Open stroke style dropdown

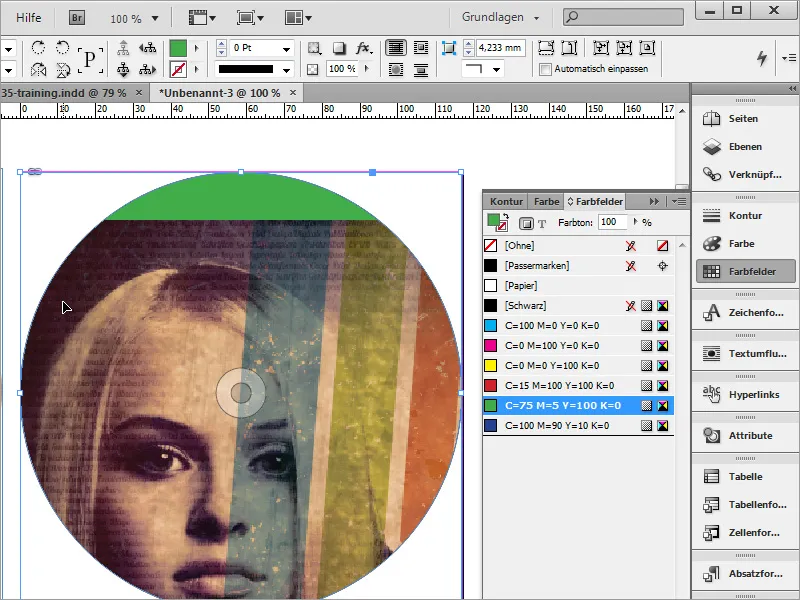tap(287, 69)
